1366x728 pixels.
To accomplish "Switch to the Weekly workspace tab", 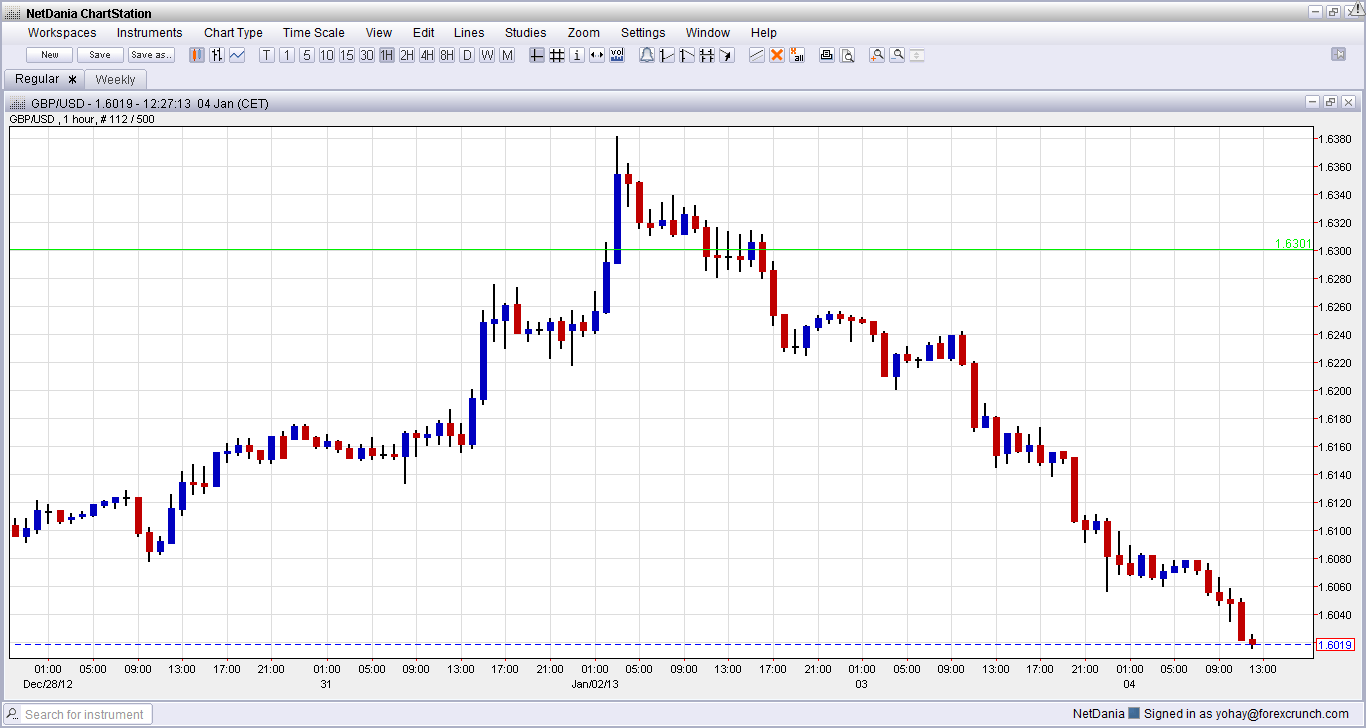I will pos(115,80).
